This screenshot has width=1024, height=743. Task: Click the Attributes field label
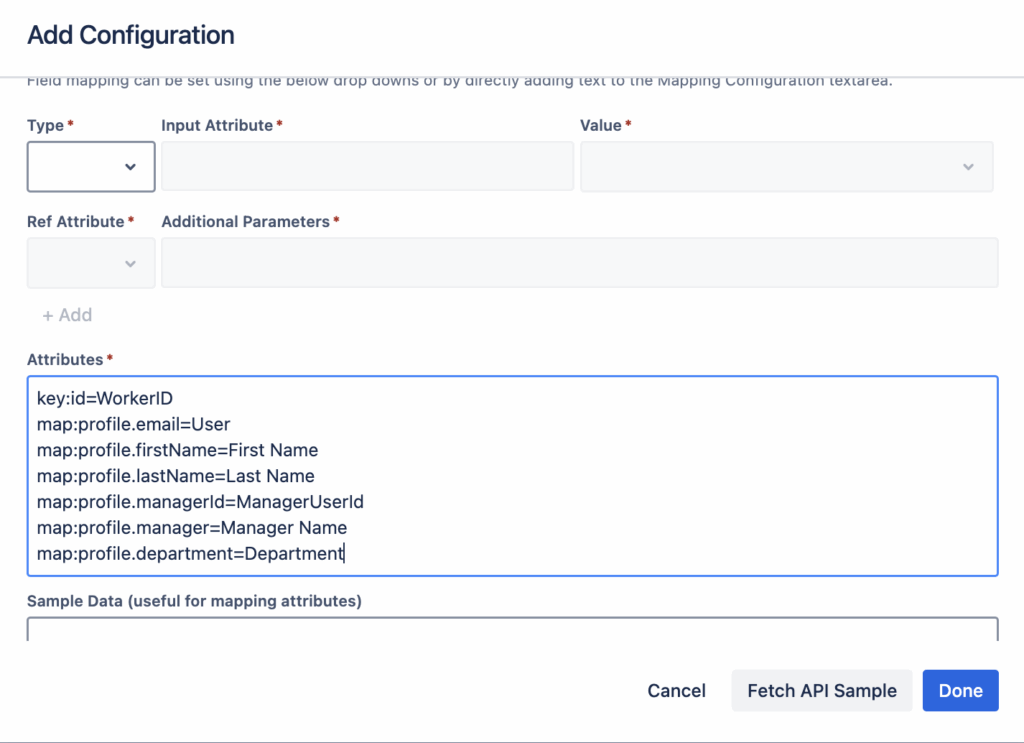click(x=65, y=359)
